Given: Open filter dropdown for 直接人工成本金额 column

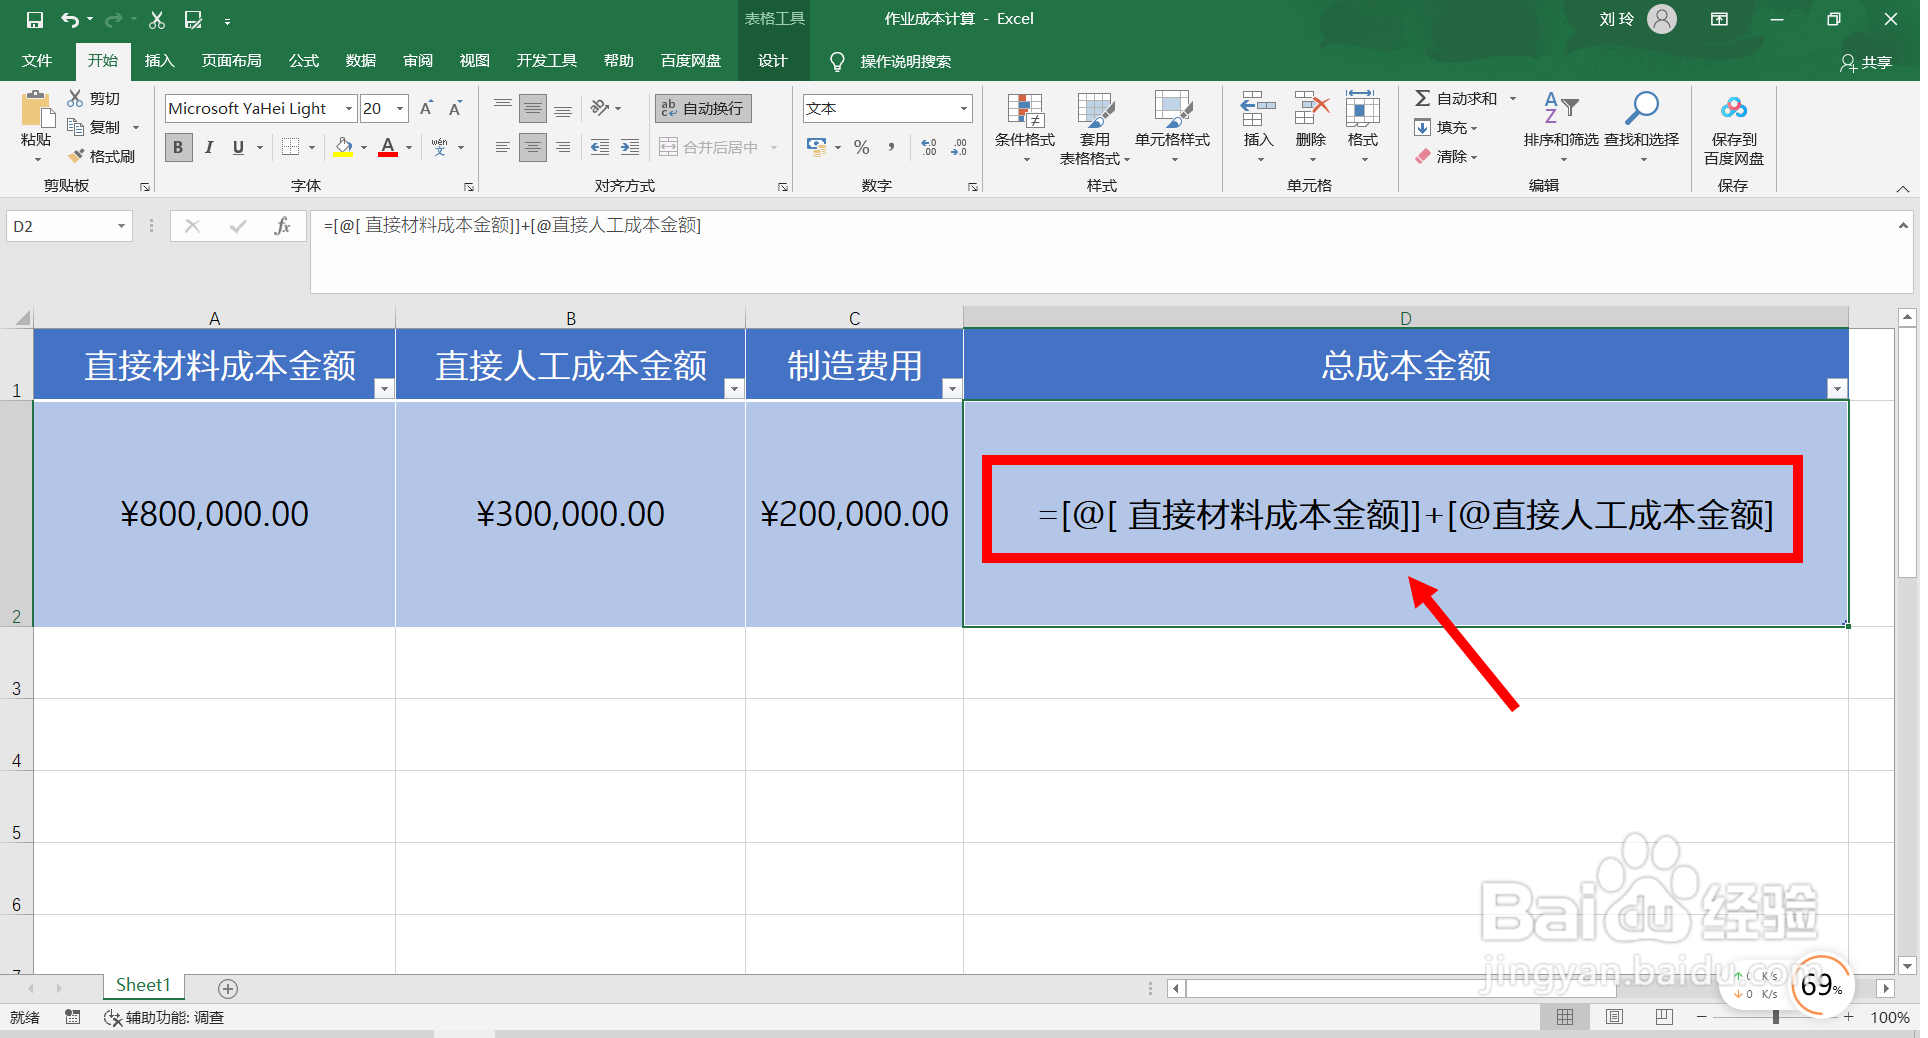Looking at the screenshot, I should tap(734, 389).
